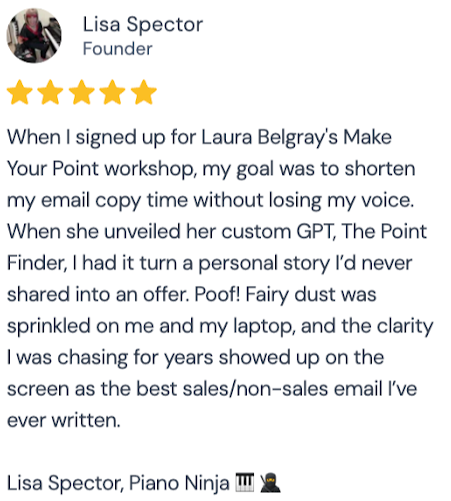Screen dimensions: 451x501
Task: Click the reviewer name Lisa Spector
Action: tap(143, 25)
